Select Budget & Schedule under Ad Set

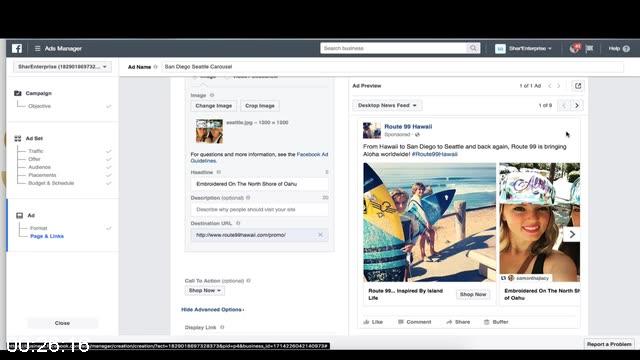(51, 183)
